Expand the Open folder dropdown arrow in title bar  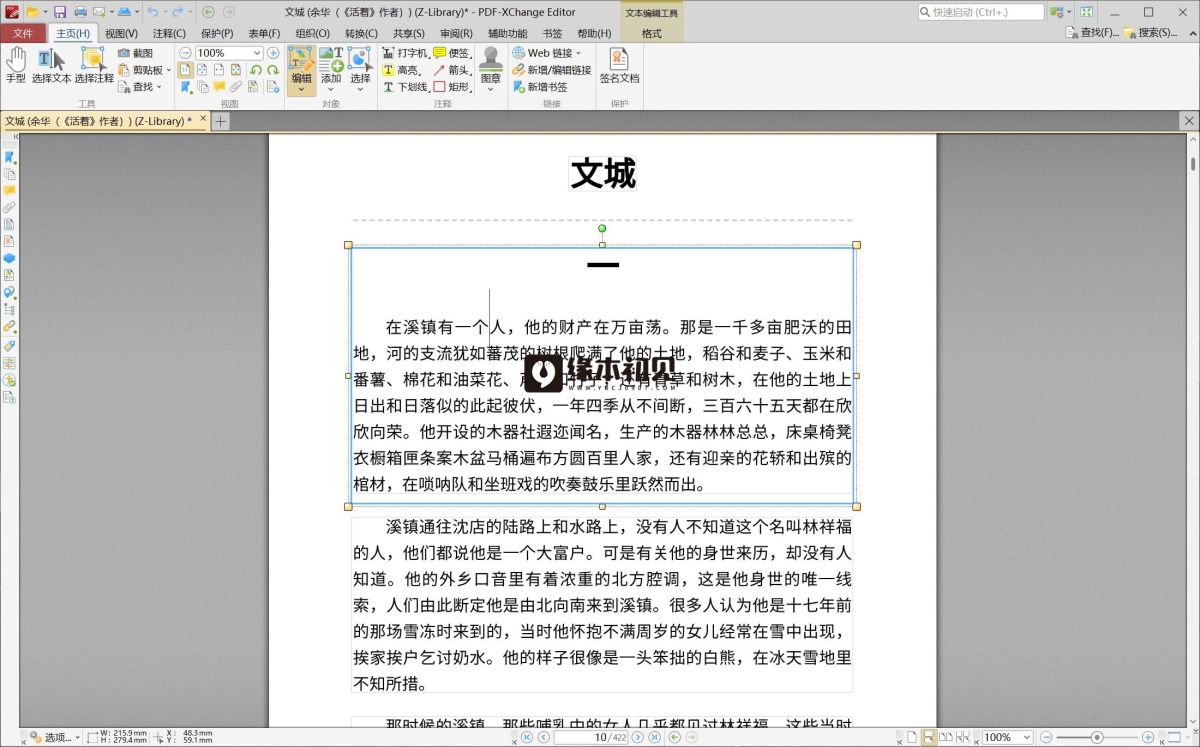click(x=45, y=12)
